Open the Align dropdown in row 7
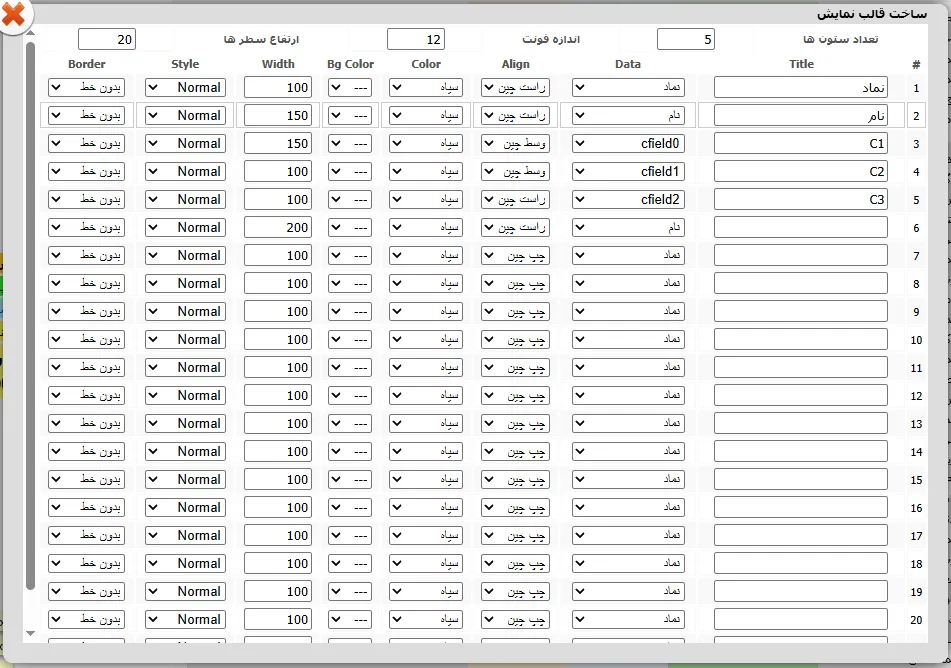 (516, 255)
